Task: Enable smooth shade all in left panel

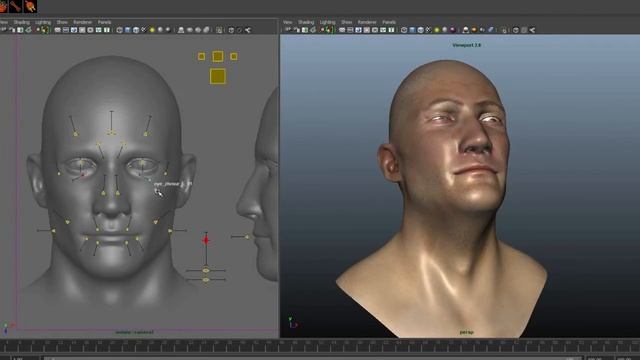Action: 127,30
